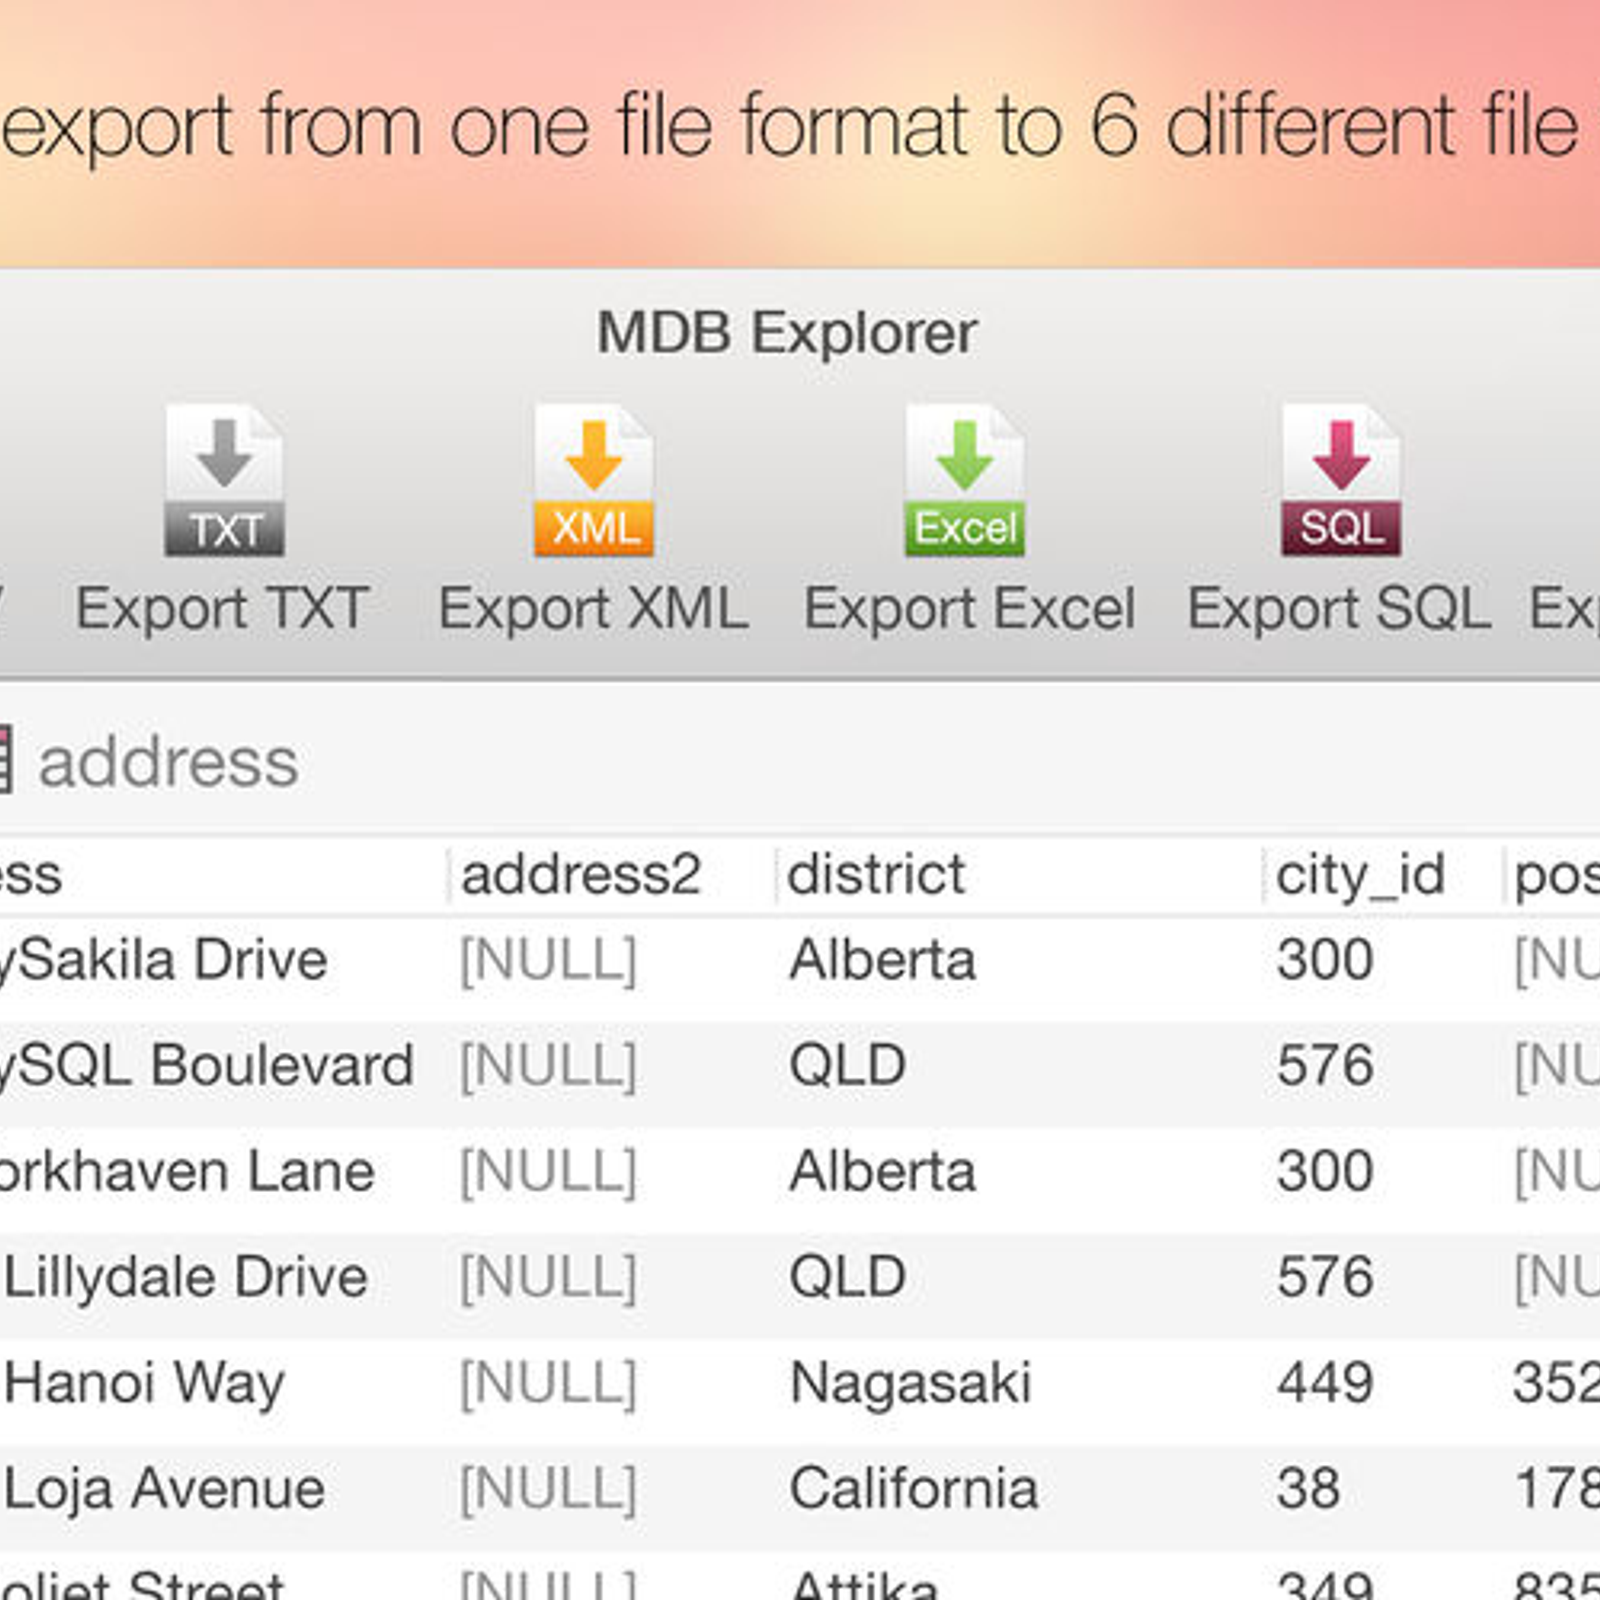Click [NULL] address2 in SQL Boulevard row

[548, 1066]
